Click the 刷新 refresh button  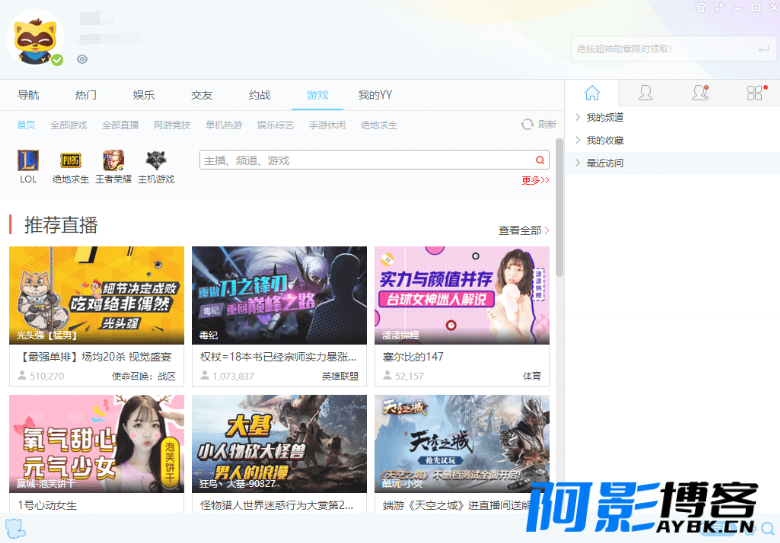[x=538, y=124]
